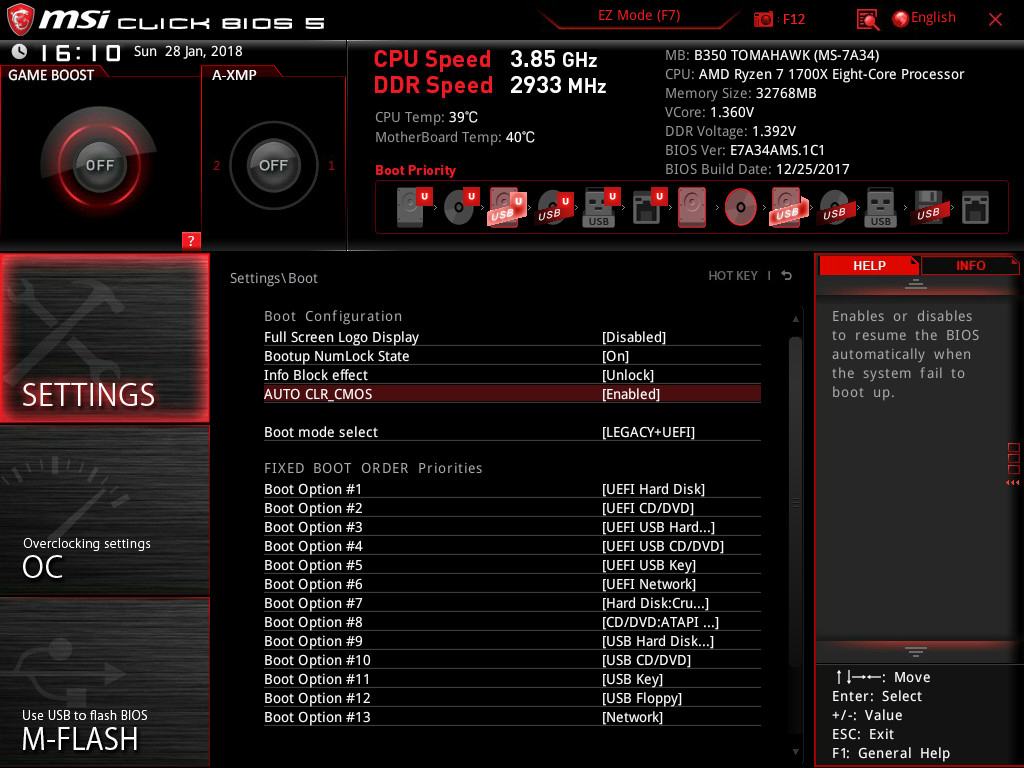Click the F12 screenshot label
The image size is (1024, 768).
click(x=793, y=19)
